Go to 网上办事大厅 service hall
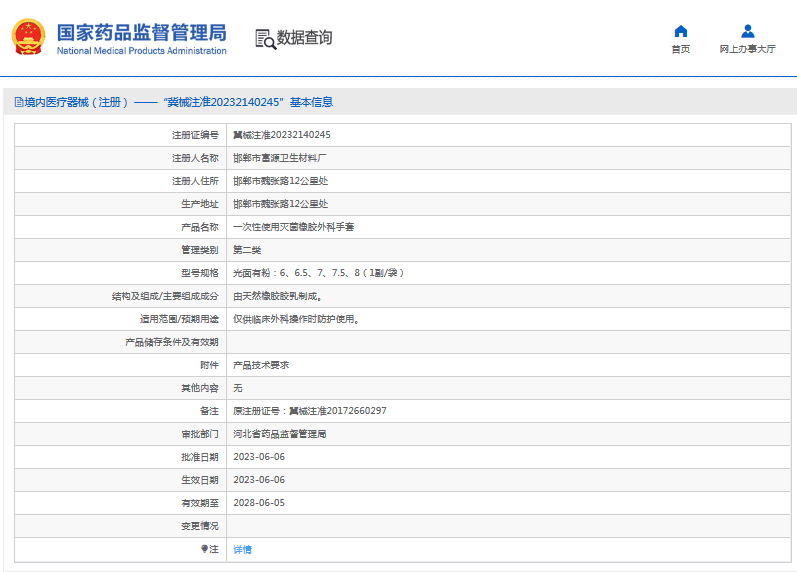The image size is (797, 572). tap(747, 49)
